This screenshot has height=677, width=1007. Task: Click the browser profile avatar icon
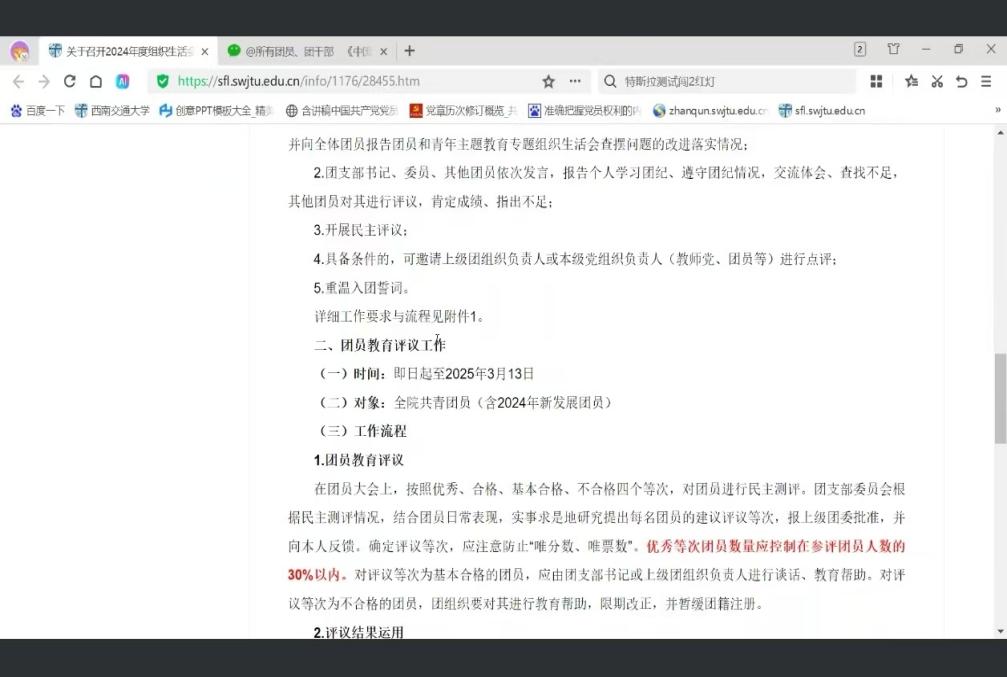tap(20, 51)
